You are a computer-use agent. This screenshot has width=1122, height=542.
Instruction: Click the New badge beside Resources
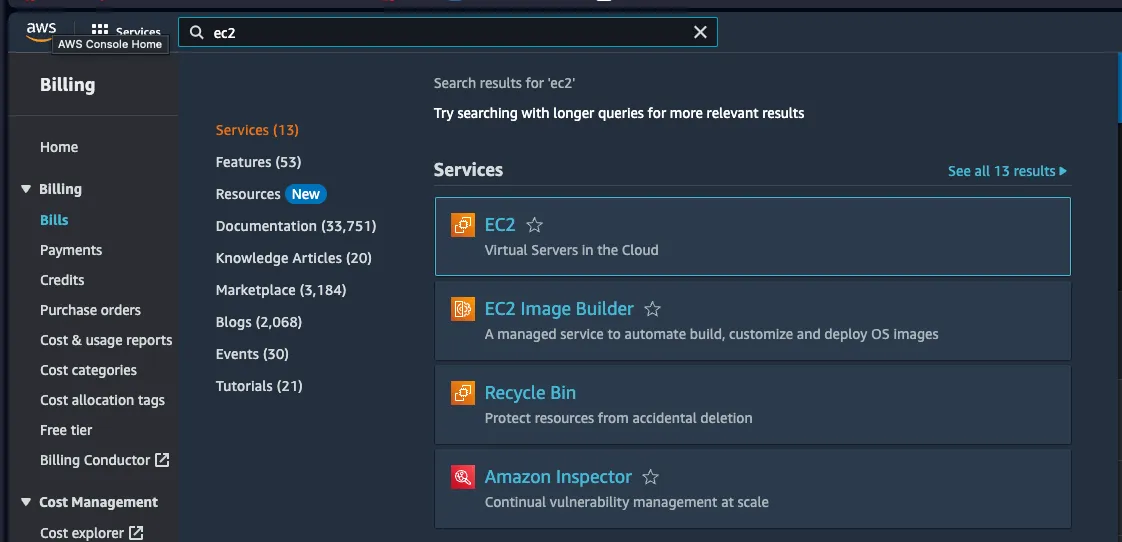(306, 194)
